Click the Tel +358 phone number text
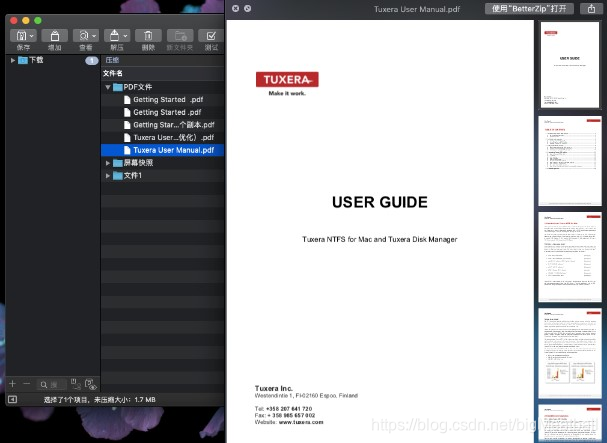This screenshot has width=607, height=443. click(284, 409)
